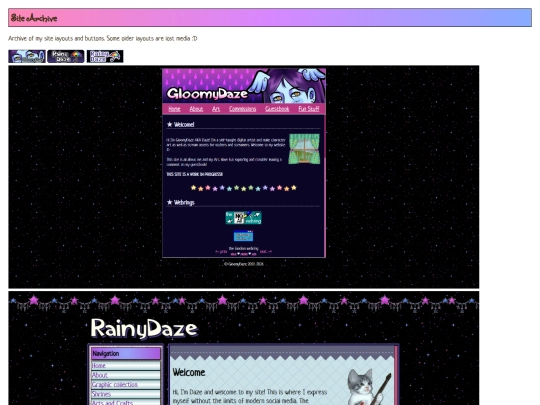The height and width of the screenshot is (405, 540).
Task: Click the RainyDaze logo title
Action: (144, 328)
